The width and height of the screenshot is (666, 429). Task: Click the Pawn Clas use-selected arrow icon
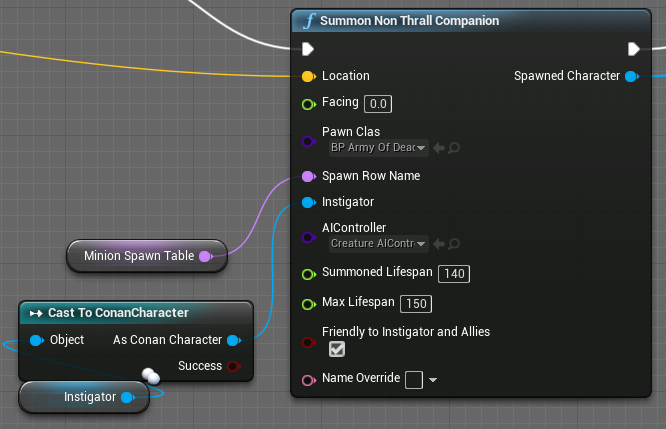click(x=439, y=148)
